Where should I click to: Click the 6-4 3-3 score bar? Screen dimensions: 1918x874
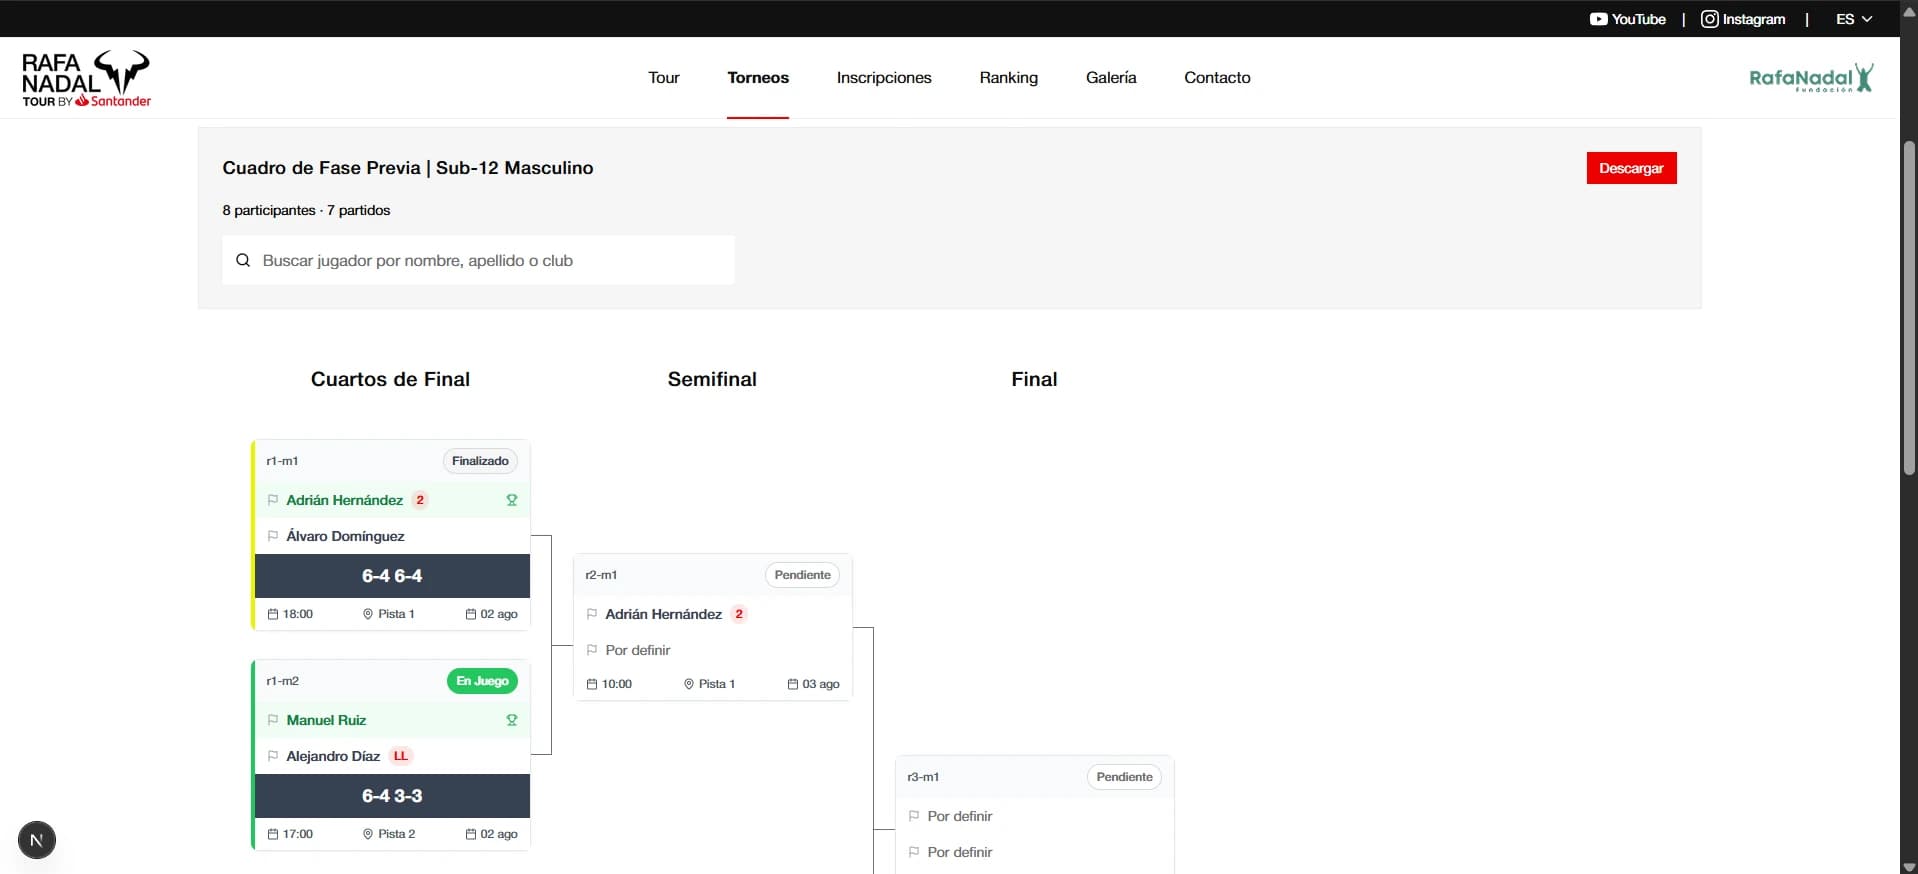(x=392, y=796)
